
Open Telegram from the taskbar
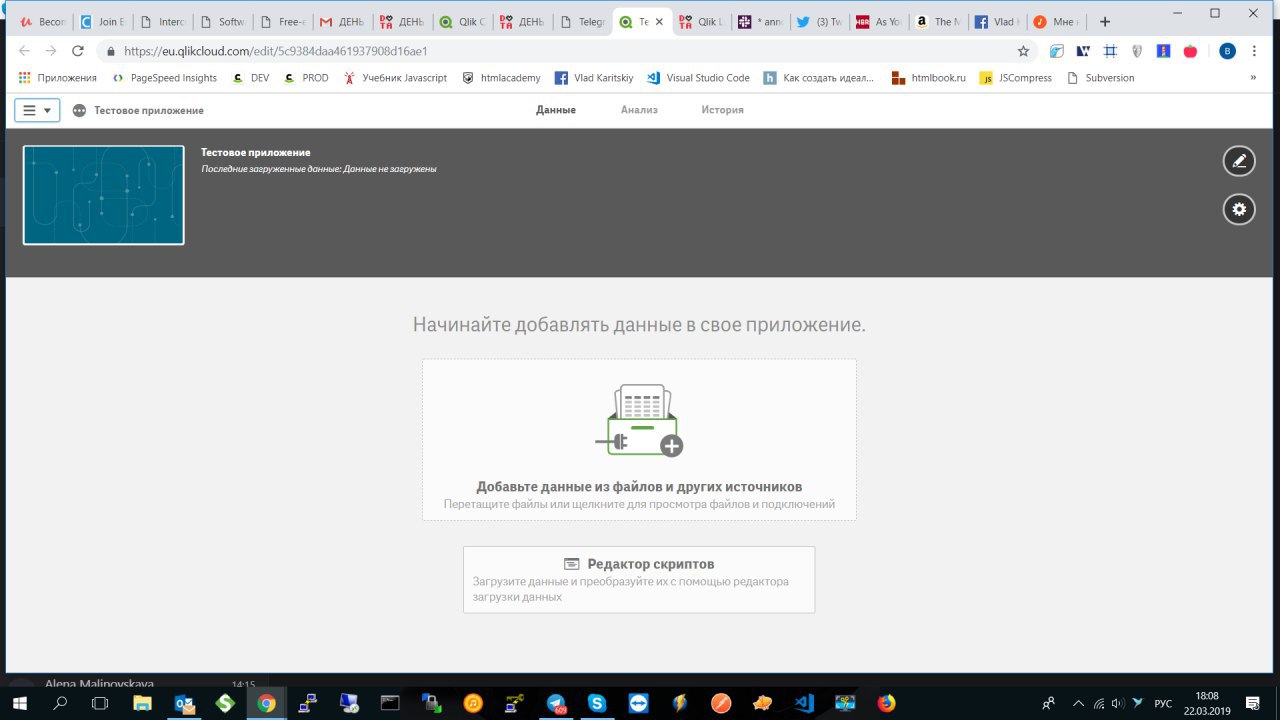click(556, 703)
